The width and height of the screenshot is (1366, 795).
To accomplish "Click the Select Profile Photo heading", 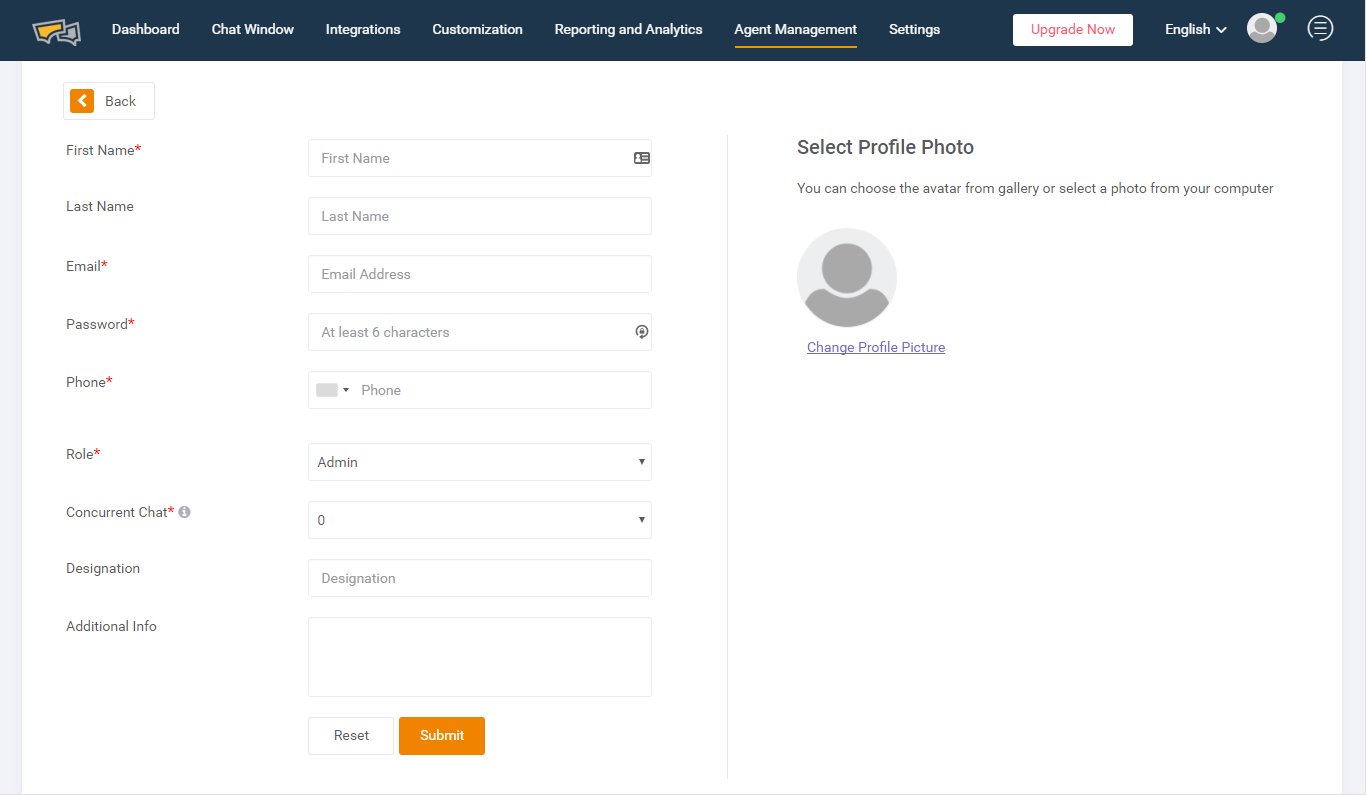I will tap(885, 147).
